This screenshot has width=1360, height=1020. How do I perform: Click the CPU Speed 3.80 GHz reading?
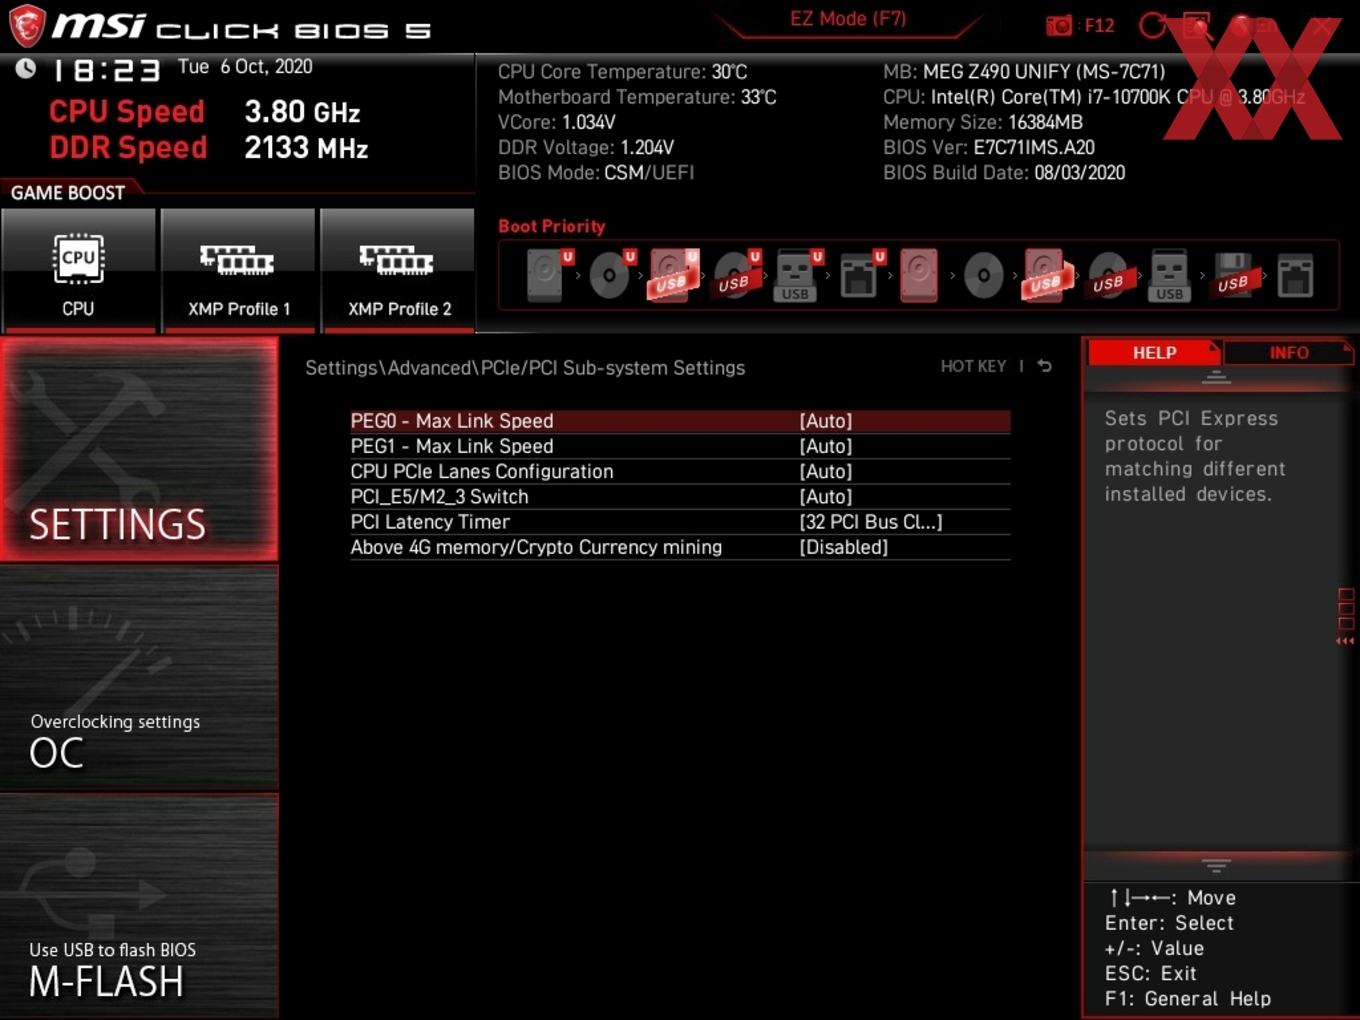(x=205, y=111)
